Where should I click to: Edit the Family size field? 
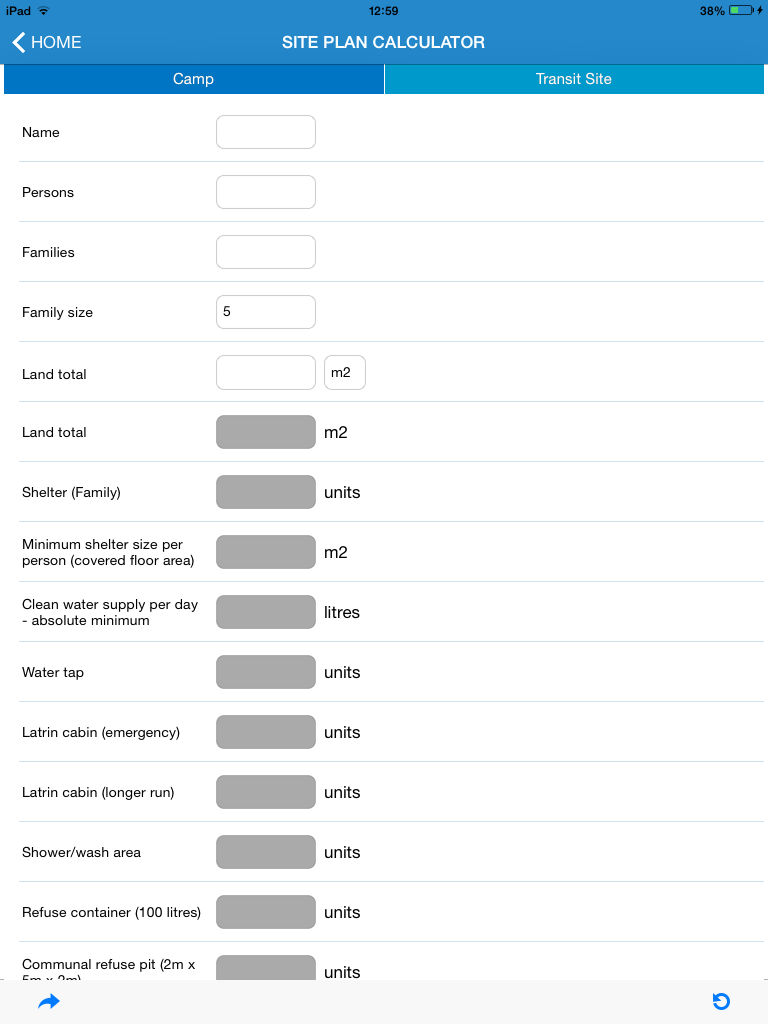pos(265,312)
